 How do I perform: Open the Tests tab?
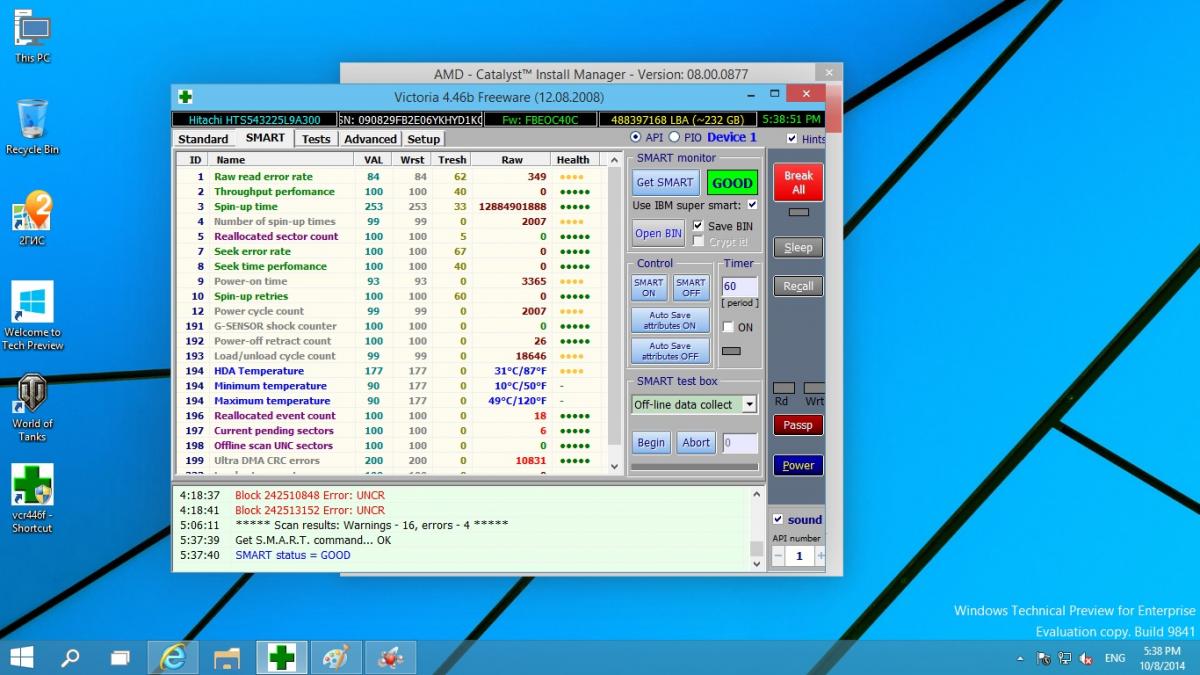[x=316, y=139]
